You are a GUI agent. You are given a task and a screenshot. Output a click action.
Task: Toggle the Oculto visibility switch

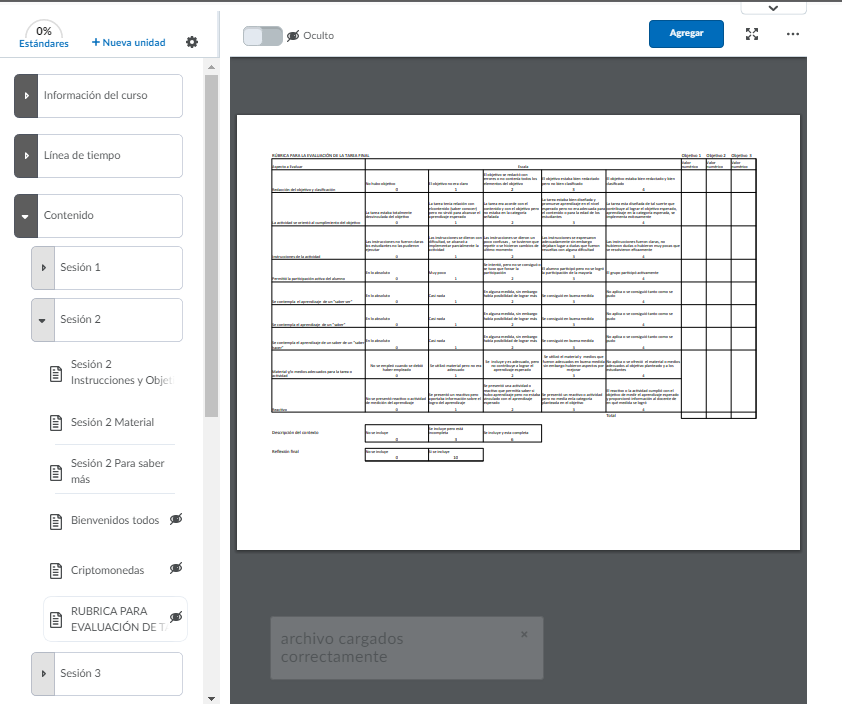[263, 36]
